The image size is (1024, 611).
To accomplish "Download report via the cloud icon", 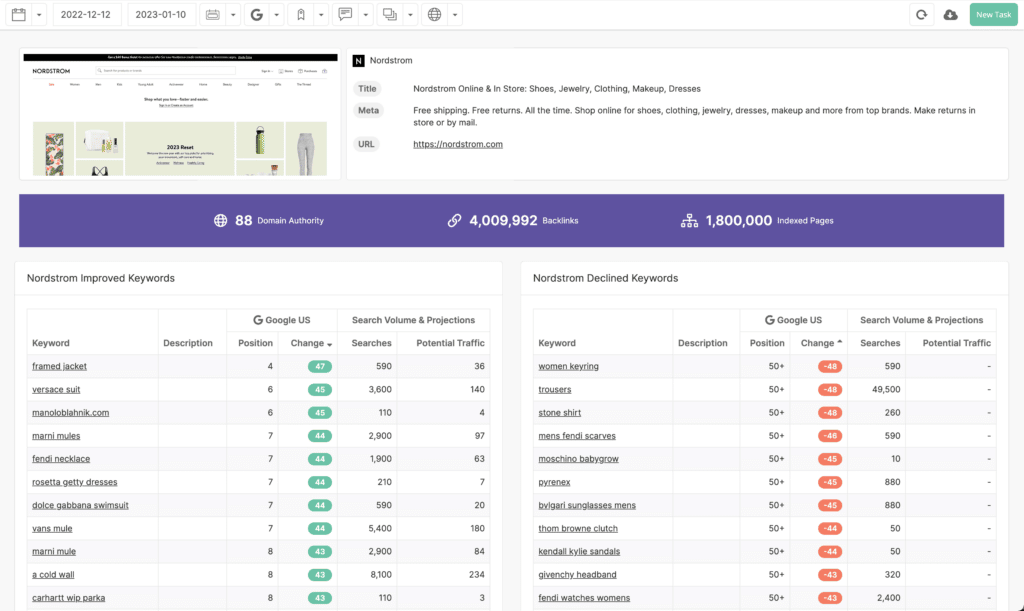I will tap(951, 14).
